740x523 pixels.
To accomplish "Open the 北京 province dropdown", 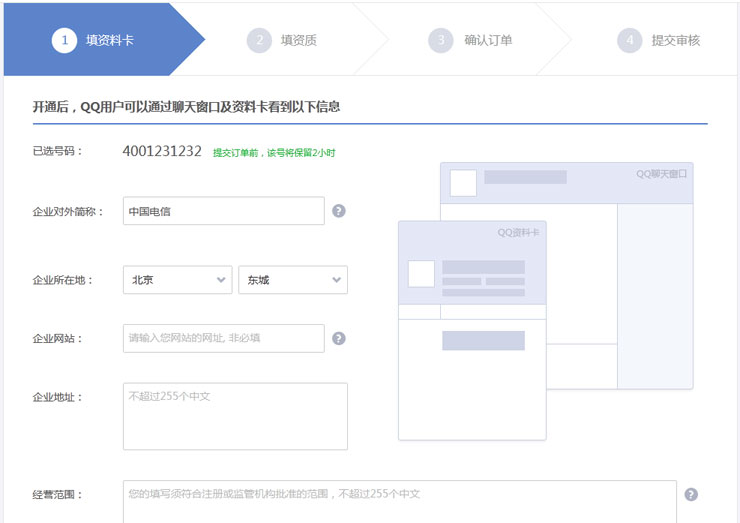I will [x=177, y=280].
